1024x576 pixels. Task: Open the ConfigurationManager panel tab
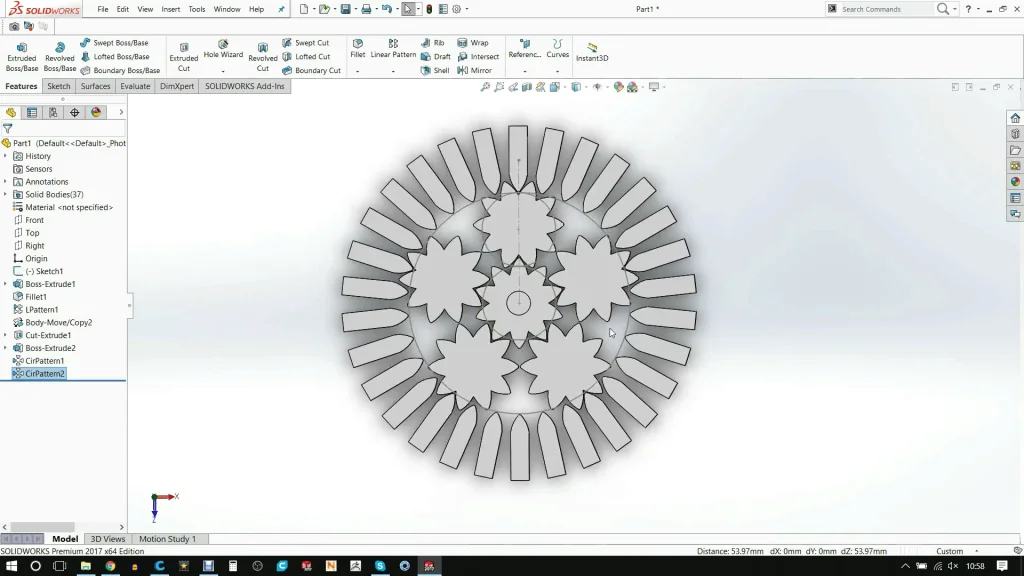coord(52,112)
